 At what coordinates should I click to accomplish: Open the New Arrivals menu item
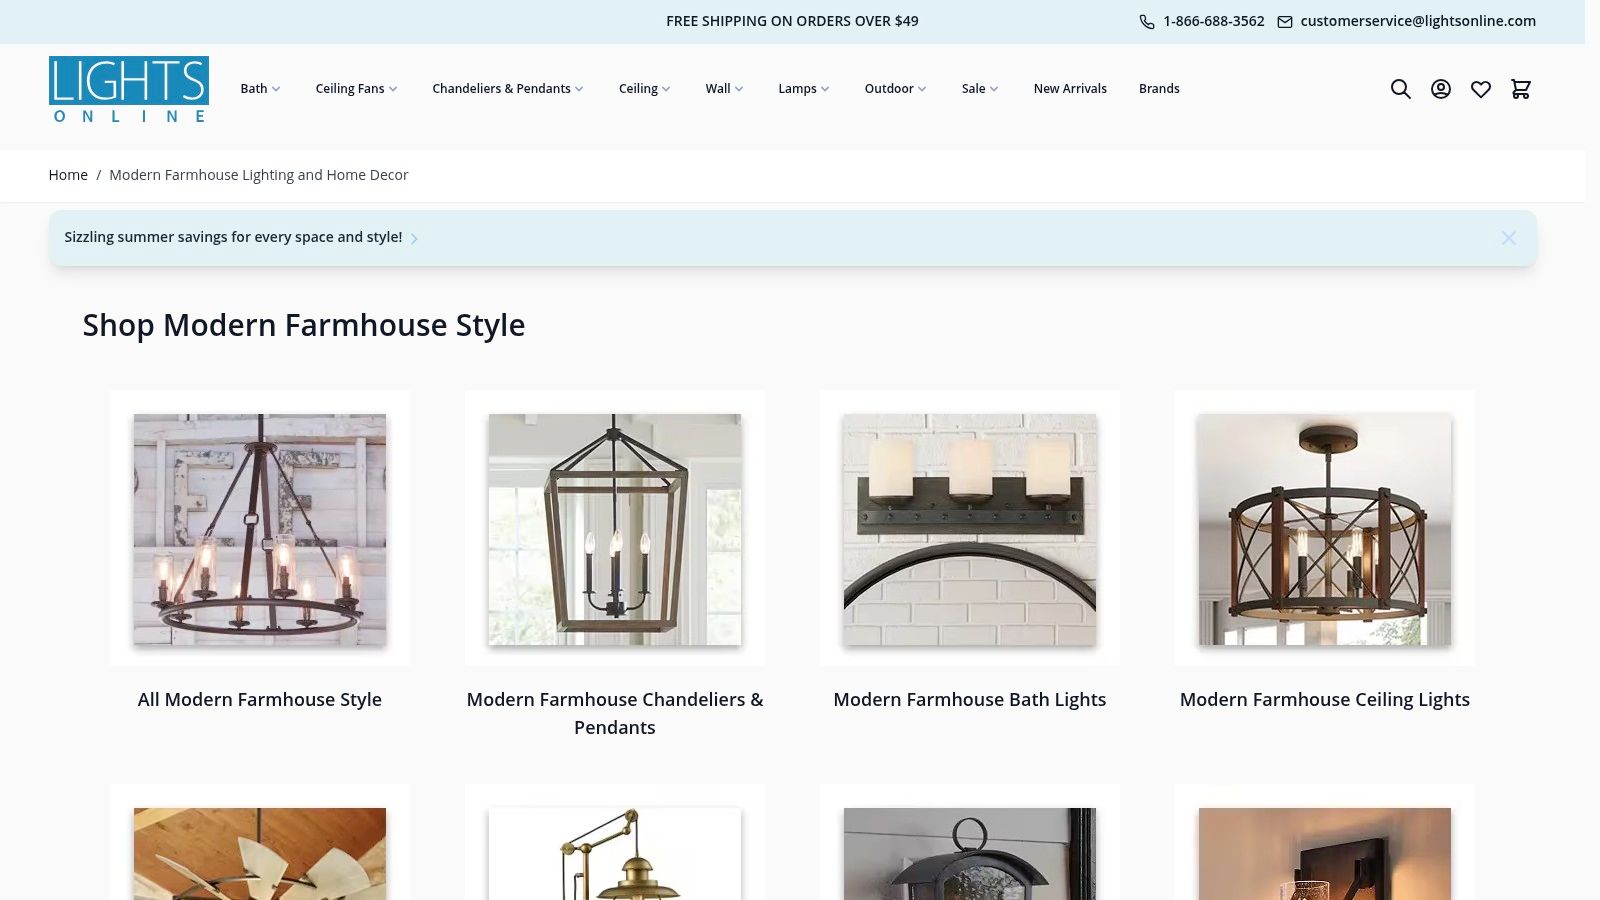tap(1069, 89)
